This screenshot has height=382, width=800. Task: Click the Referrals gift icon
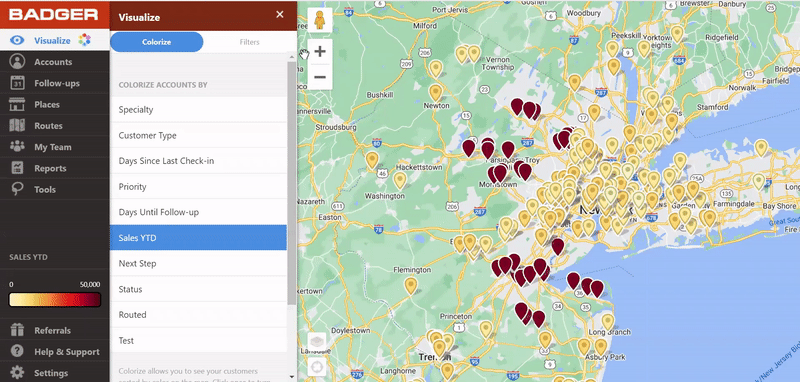tap(17, 330)
